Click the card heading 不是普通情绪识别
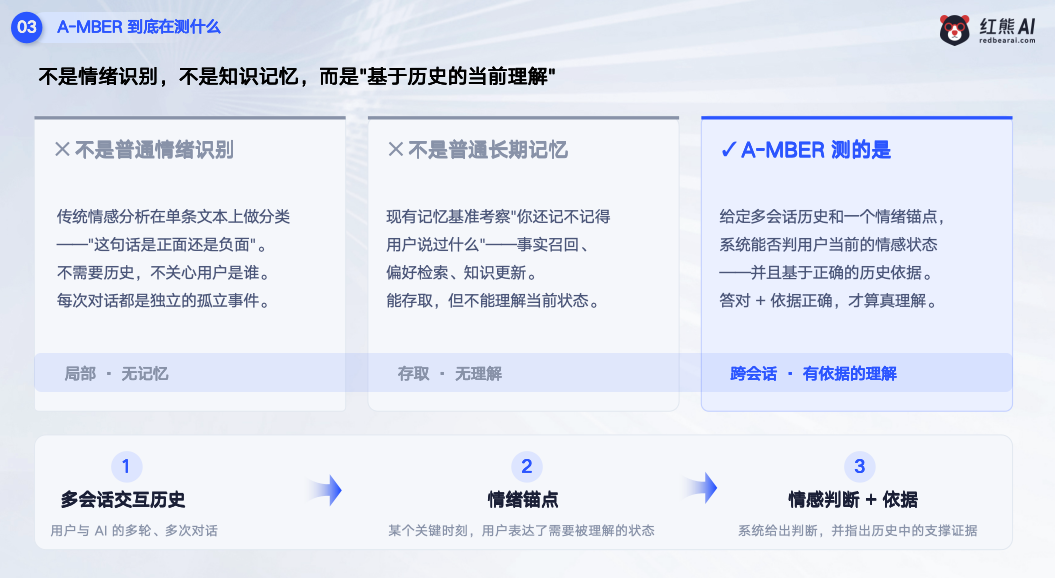Viewport: 1055px width, 578px height. pyautogui.click(x=154, y=149)
